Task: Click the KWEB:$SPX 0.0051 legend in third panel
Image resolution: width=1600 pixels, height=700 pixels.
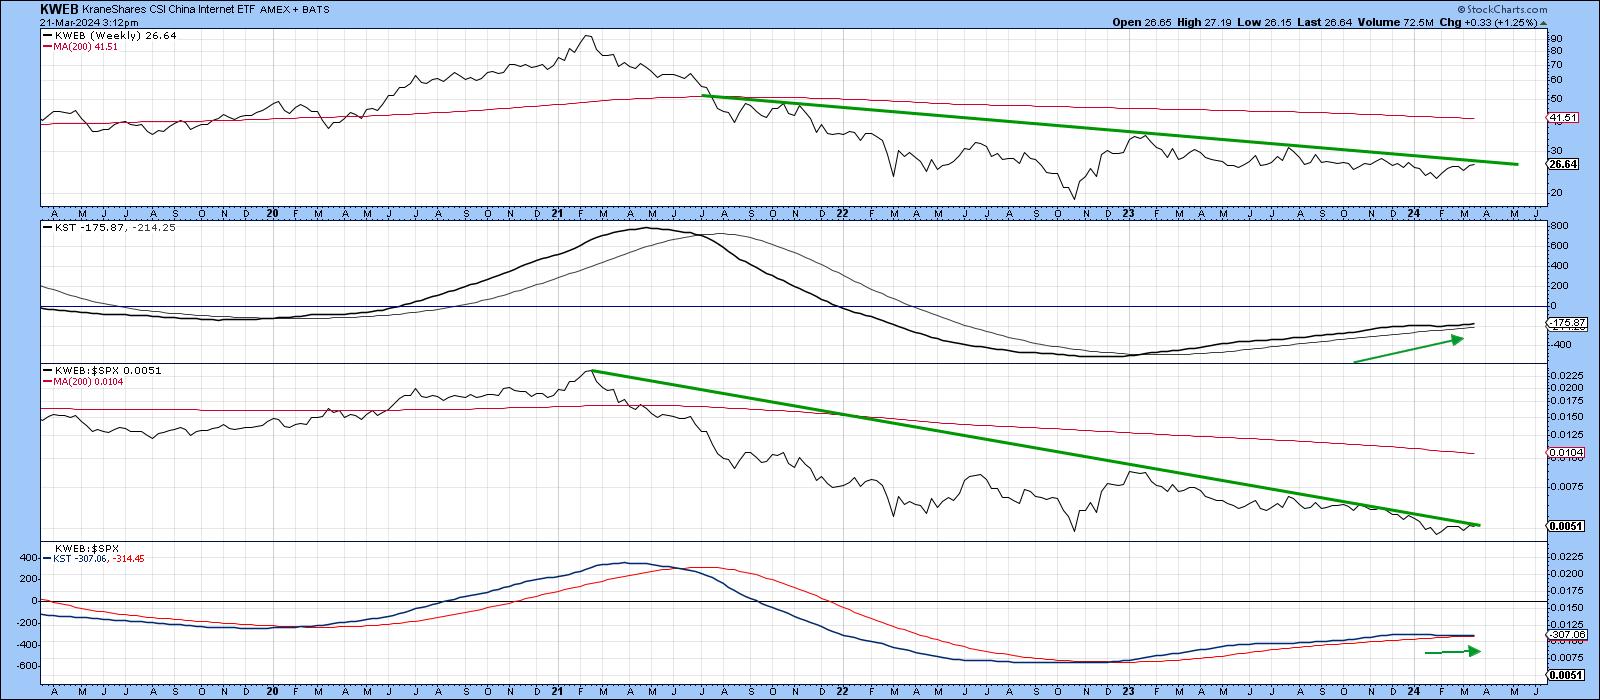Action: 103,370
